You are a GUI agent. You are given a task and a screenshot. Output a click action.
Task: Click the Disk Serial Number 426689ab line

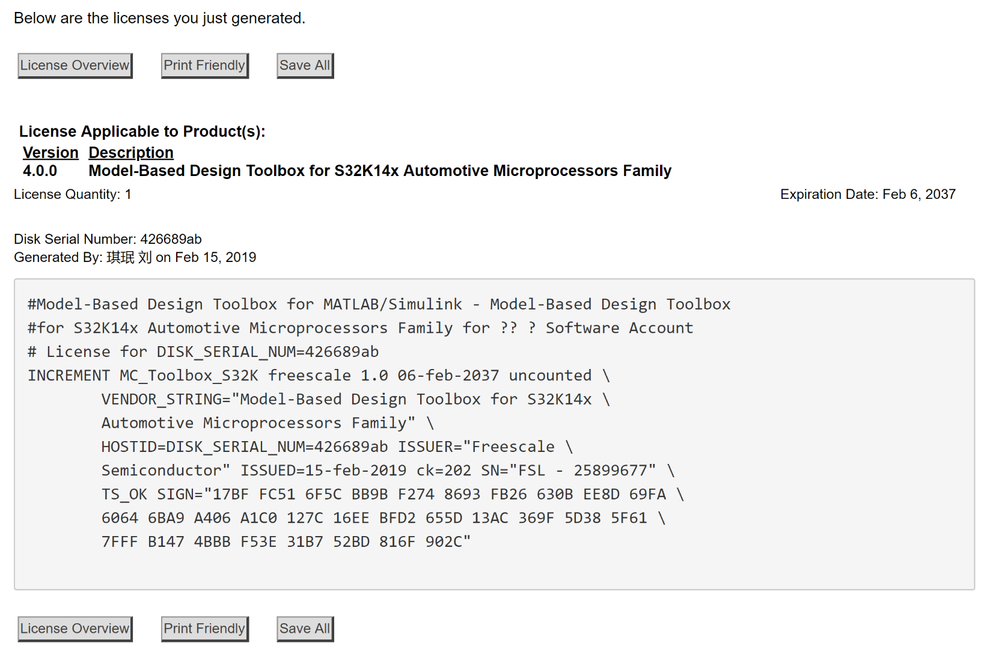tap(108, 239)
